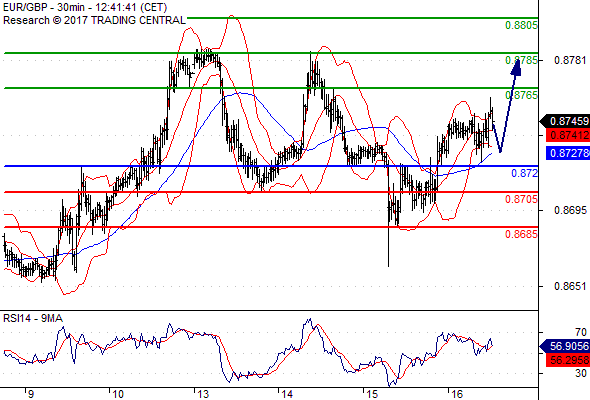
Task: Click the red 0.8685 support label
Action: [x=521, y=234]
